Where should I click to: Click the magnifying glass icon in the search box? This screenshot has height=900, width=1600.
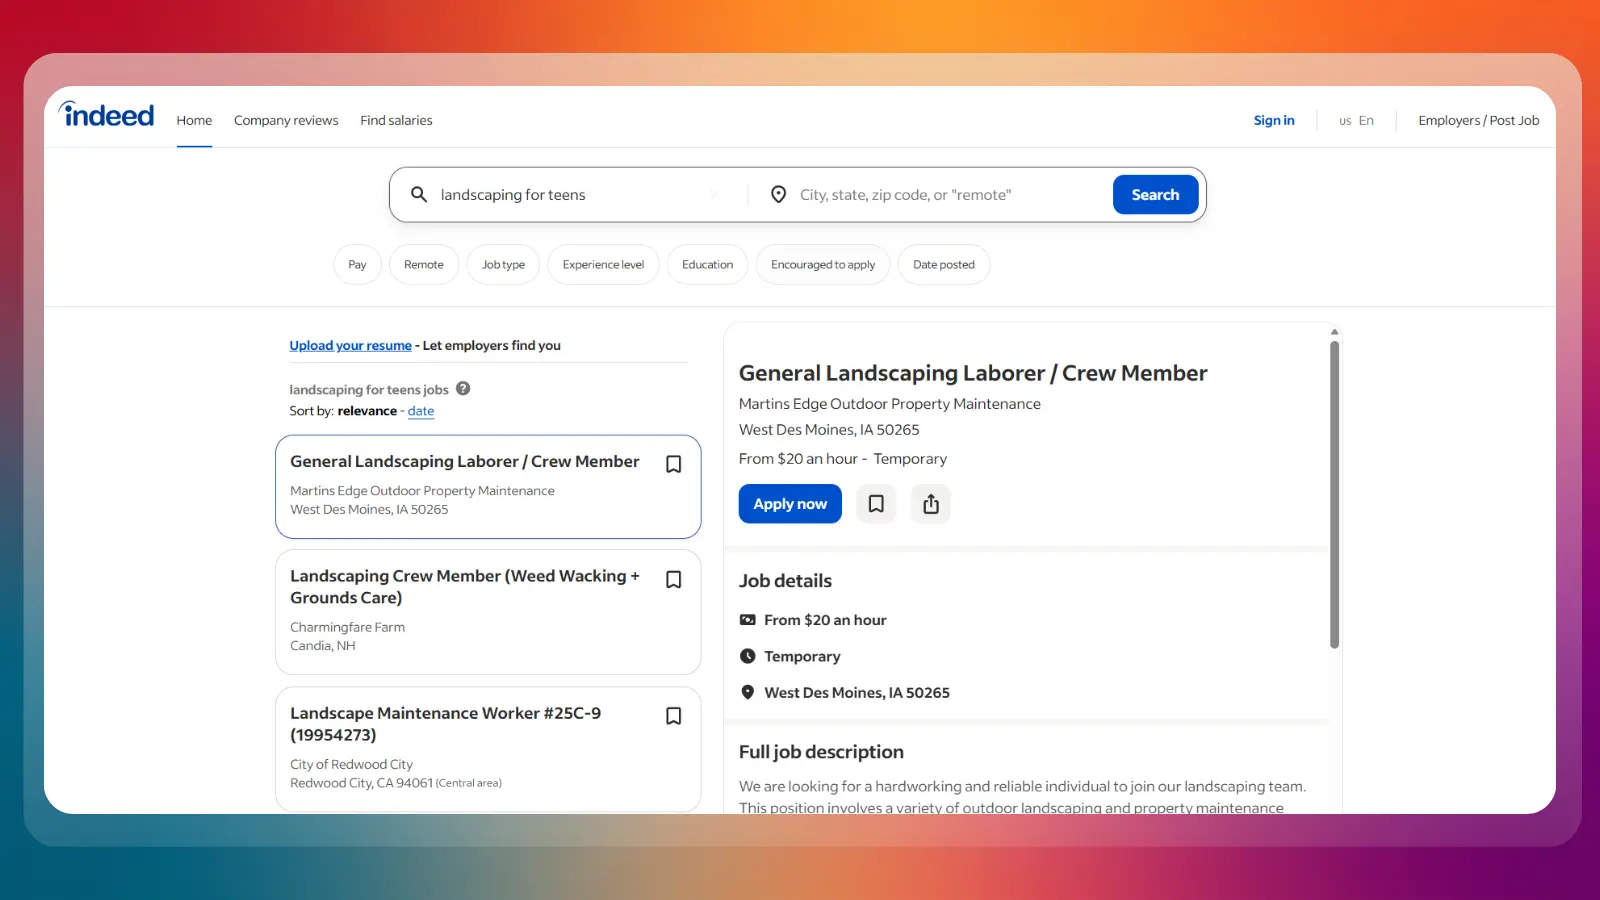[x=419, y=194]
